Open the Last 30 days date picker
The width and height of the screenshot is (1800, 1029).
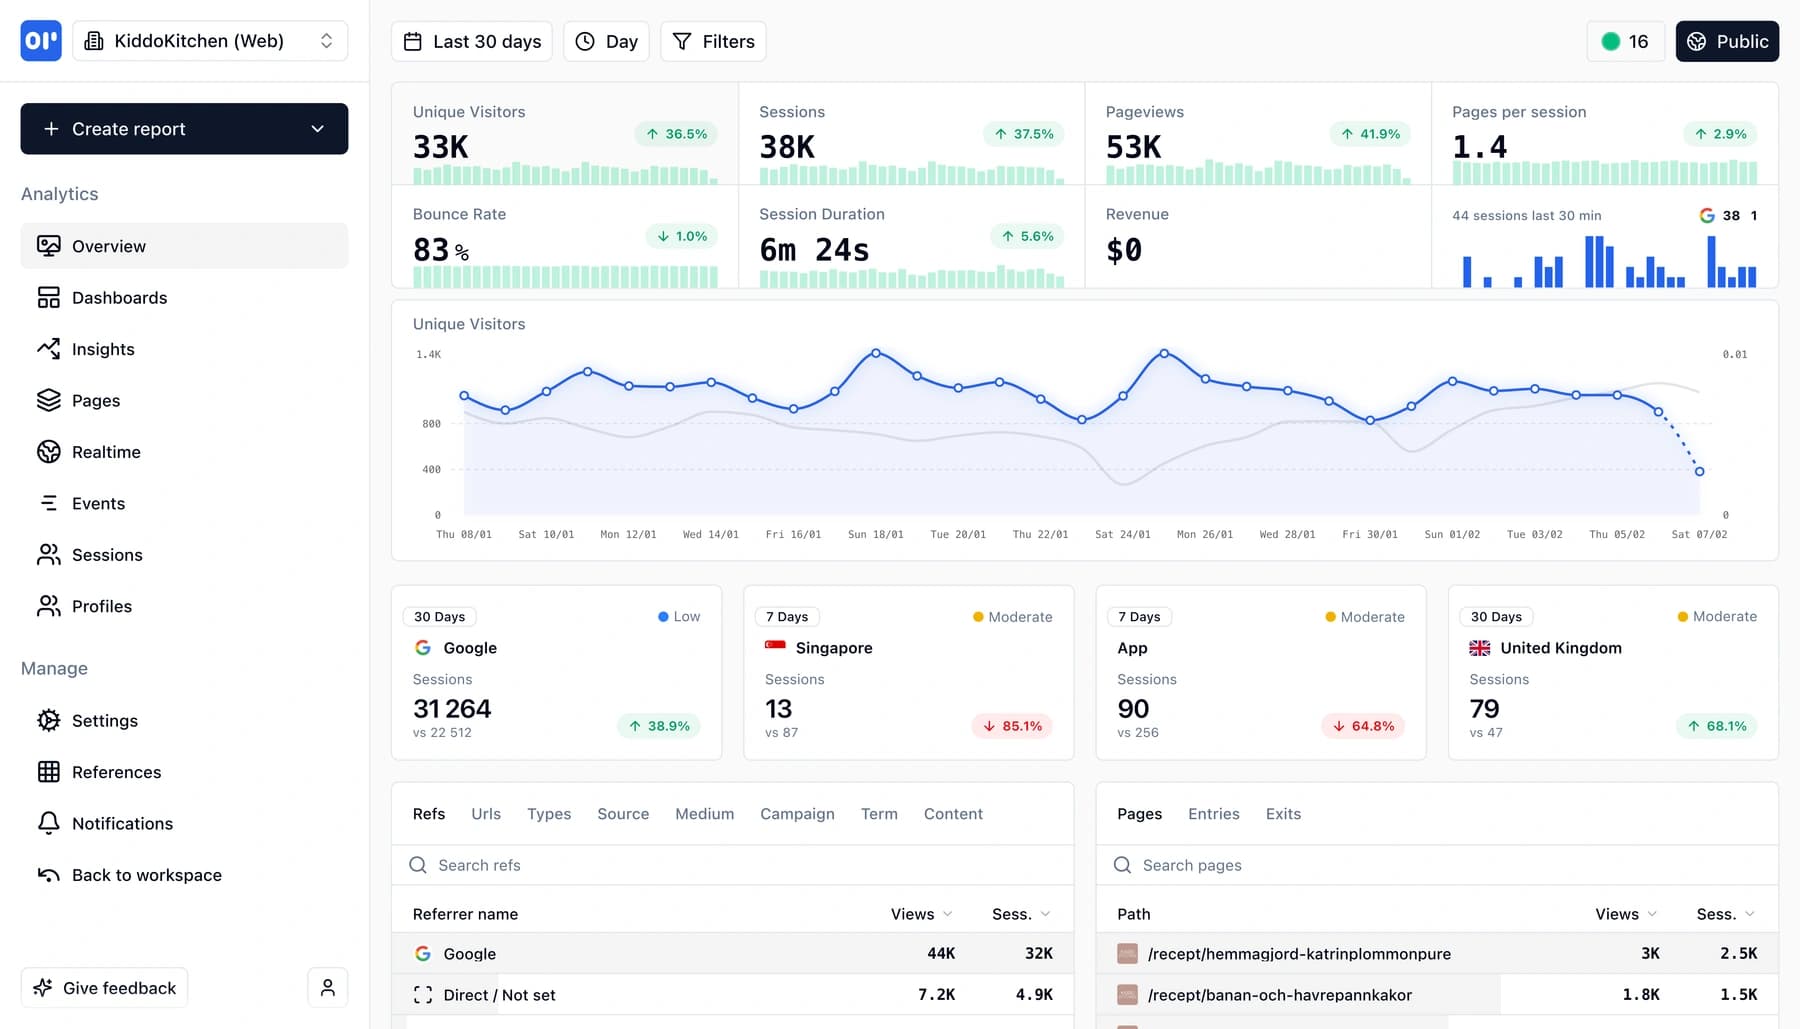point(471,41)
